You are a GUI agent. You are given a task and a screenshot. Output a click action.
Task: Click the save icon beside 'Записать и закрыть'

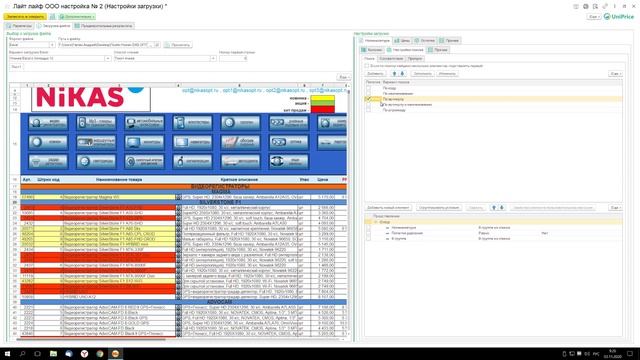tap(52, 17)
